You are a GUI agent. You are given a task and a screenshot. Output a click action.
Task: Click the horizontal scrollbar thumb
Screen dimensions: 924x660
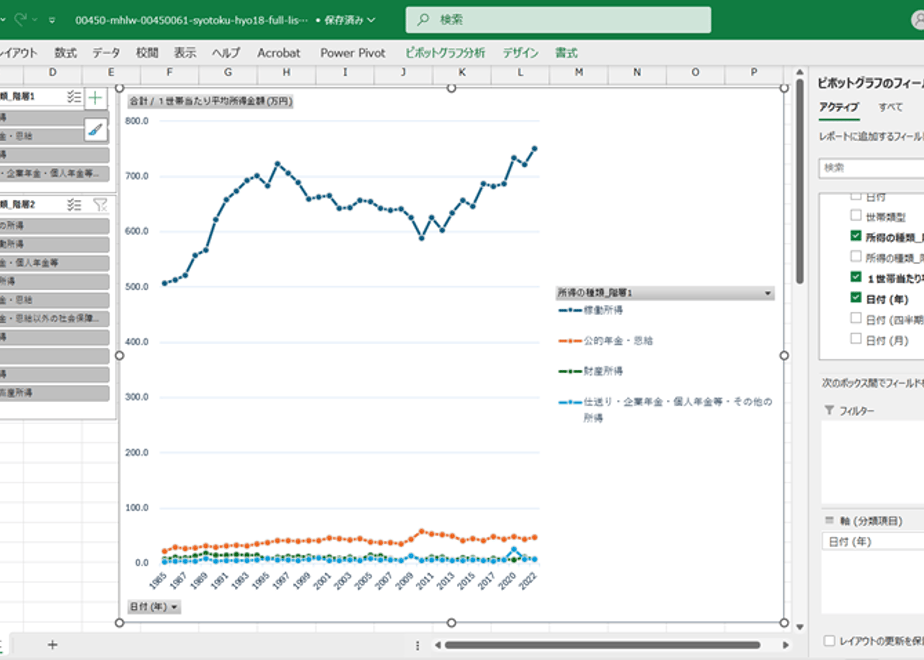click(x=602, y=645)
